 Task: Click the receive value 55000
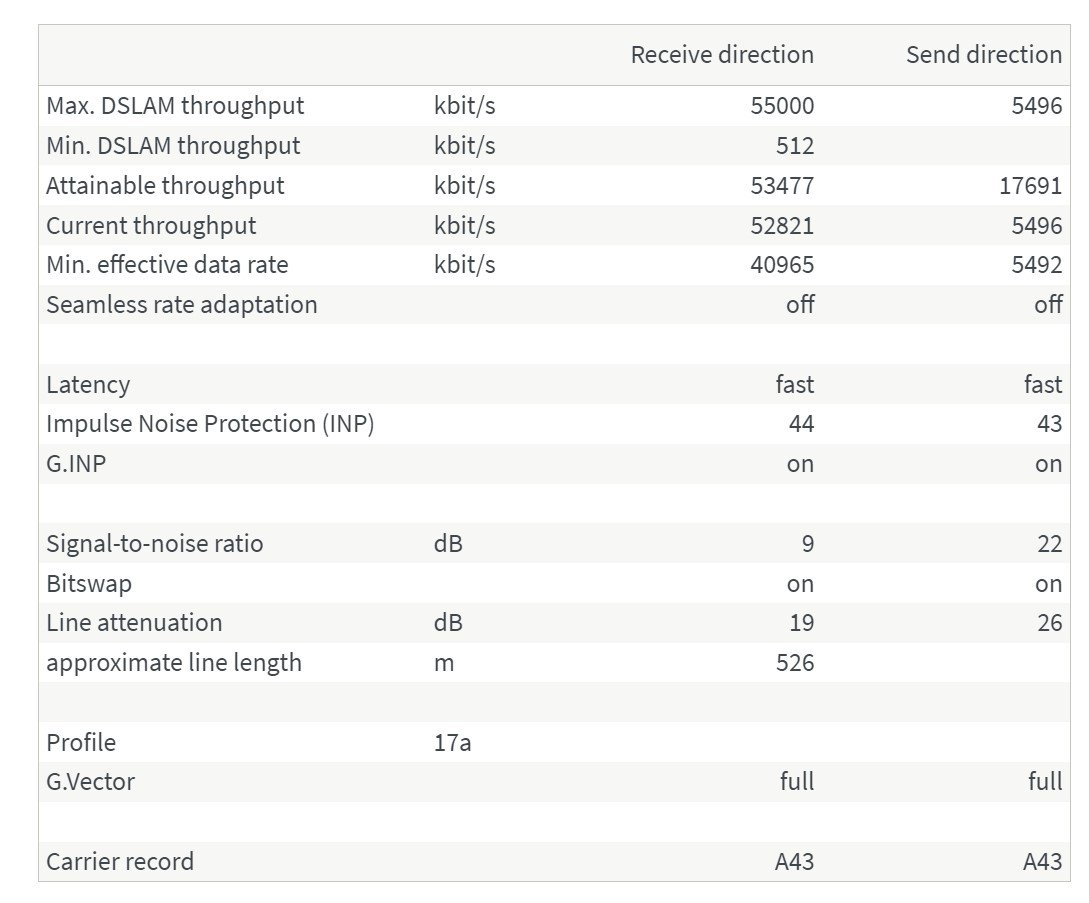click(782, 106)
